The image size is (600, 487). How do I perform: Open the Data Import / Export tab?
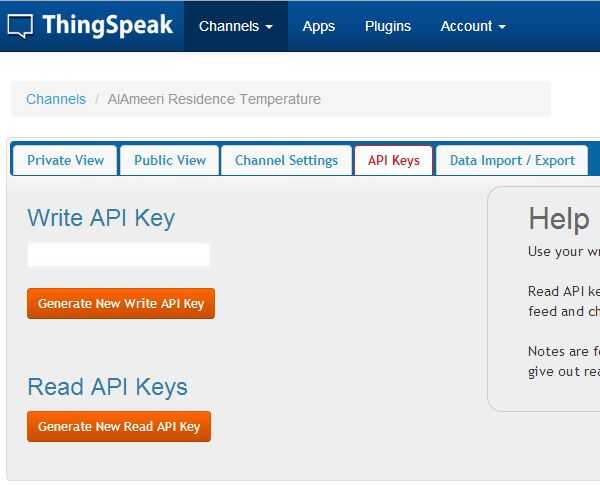pos(512,160)
